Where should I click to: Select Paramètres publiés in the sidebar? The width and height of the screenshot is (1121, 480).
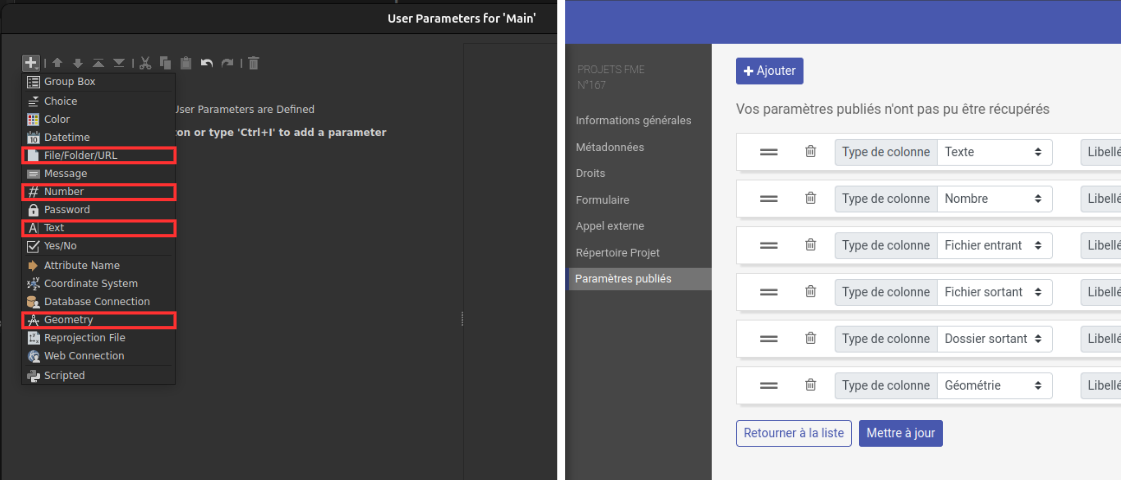coord(638,279)
